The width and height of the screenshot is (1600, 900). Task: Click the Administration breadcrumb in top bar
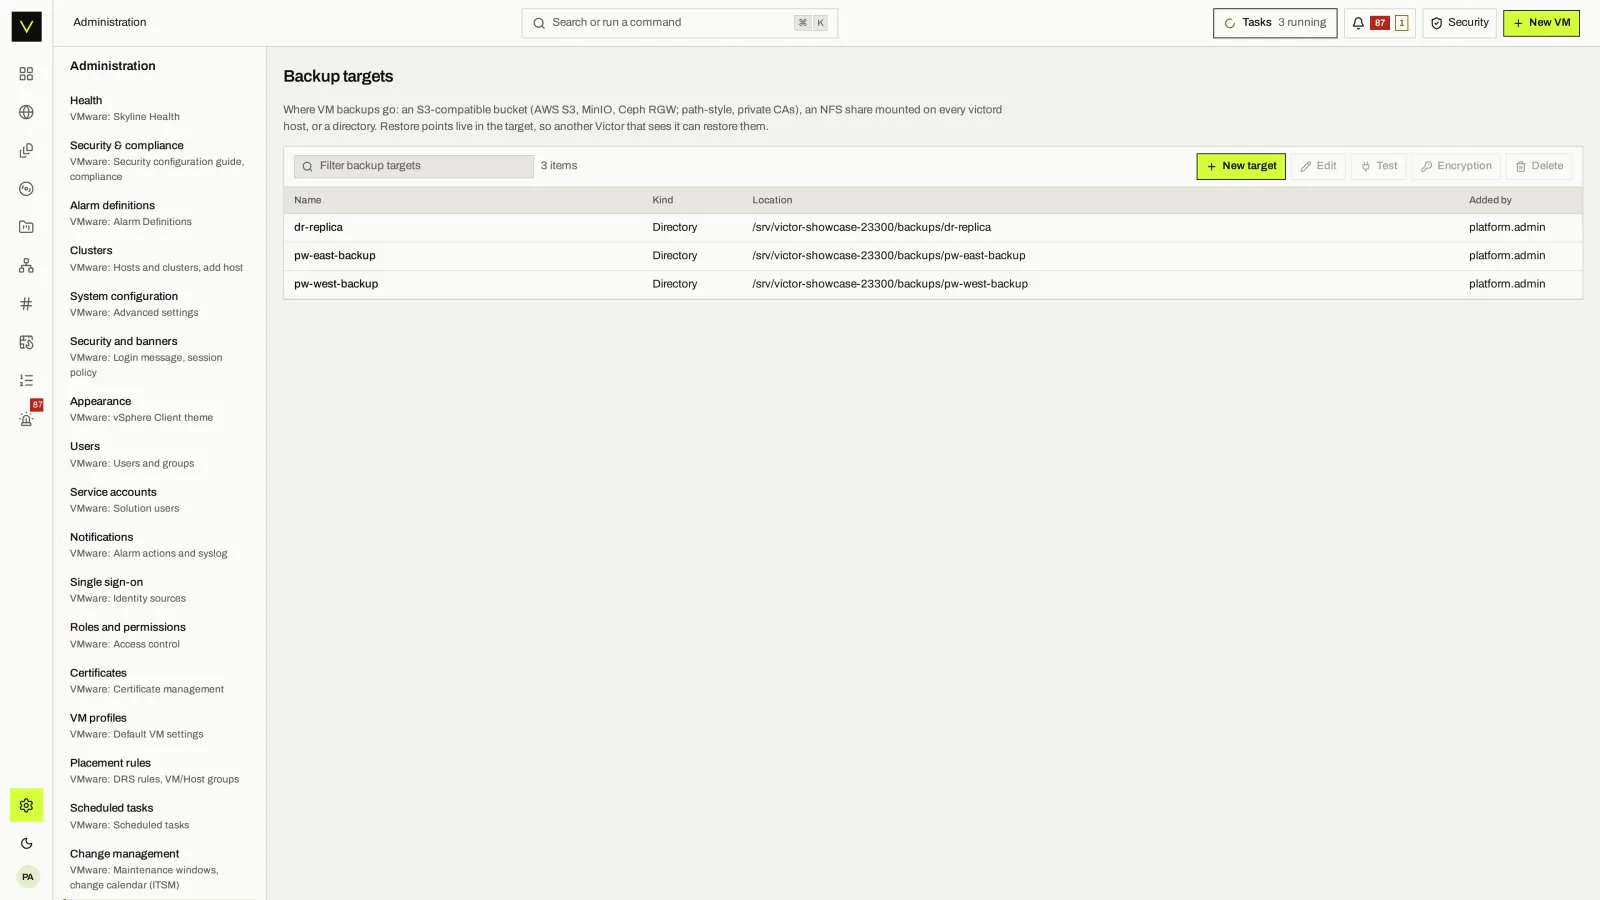tap(109, 23)
